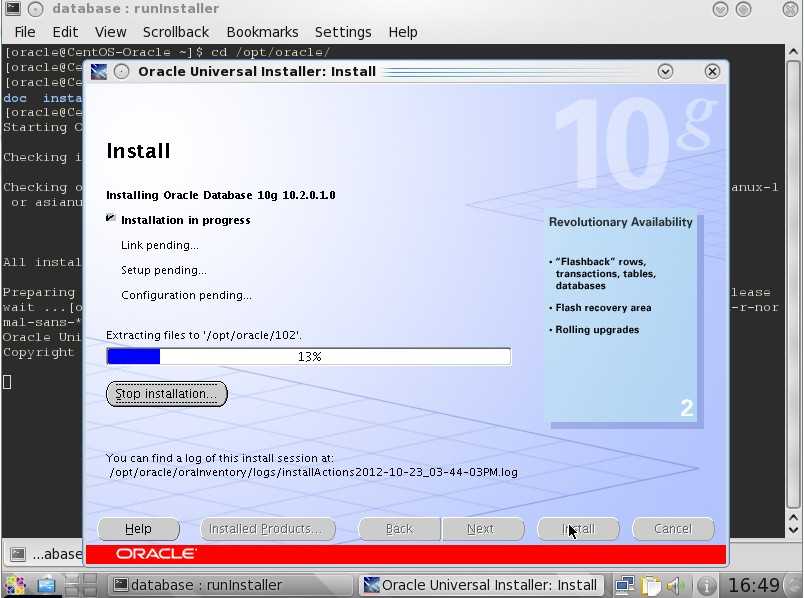The height and width of the screenshot is (598, 804).
Task: Click the Revolutionary Availability heading
Action: pyautogui.click(x=620, y=222)
